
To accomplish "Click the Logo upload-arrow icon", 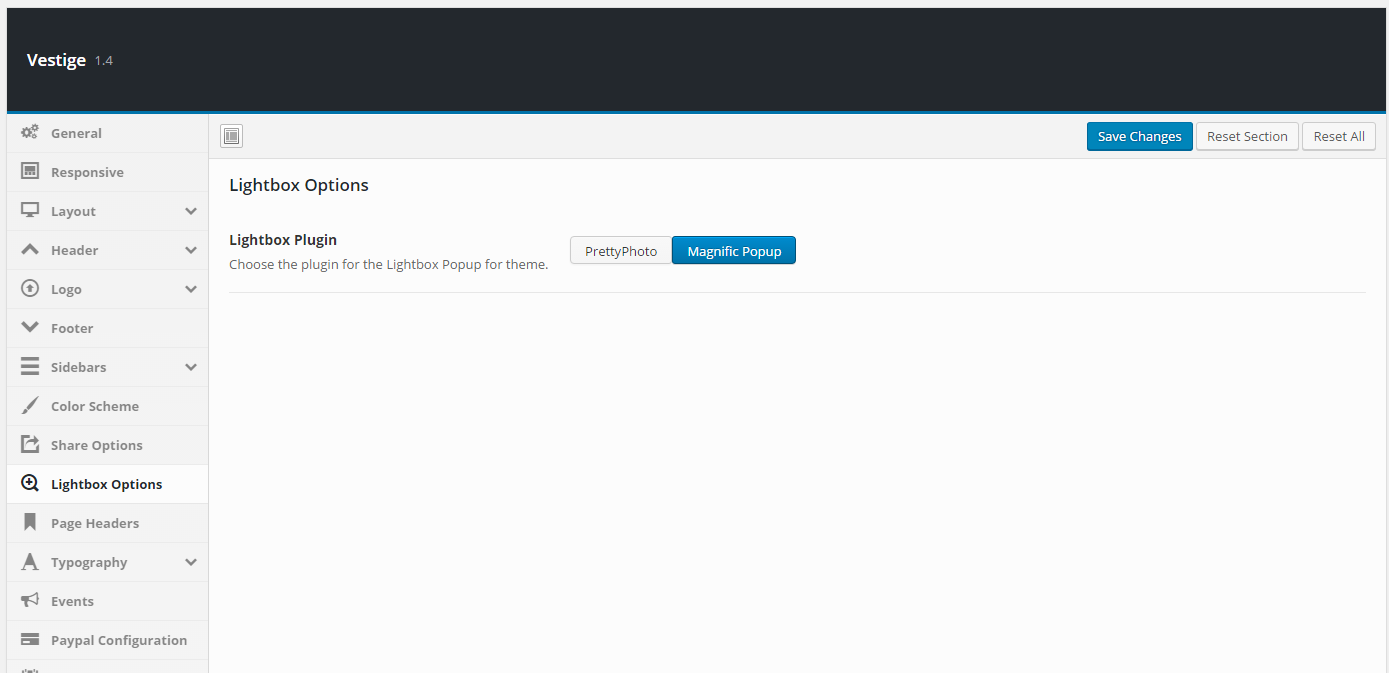I will [x=30, y=288].
